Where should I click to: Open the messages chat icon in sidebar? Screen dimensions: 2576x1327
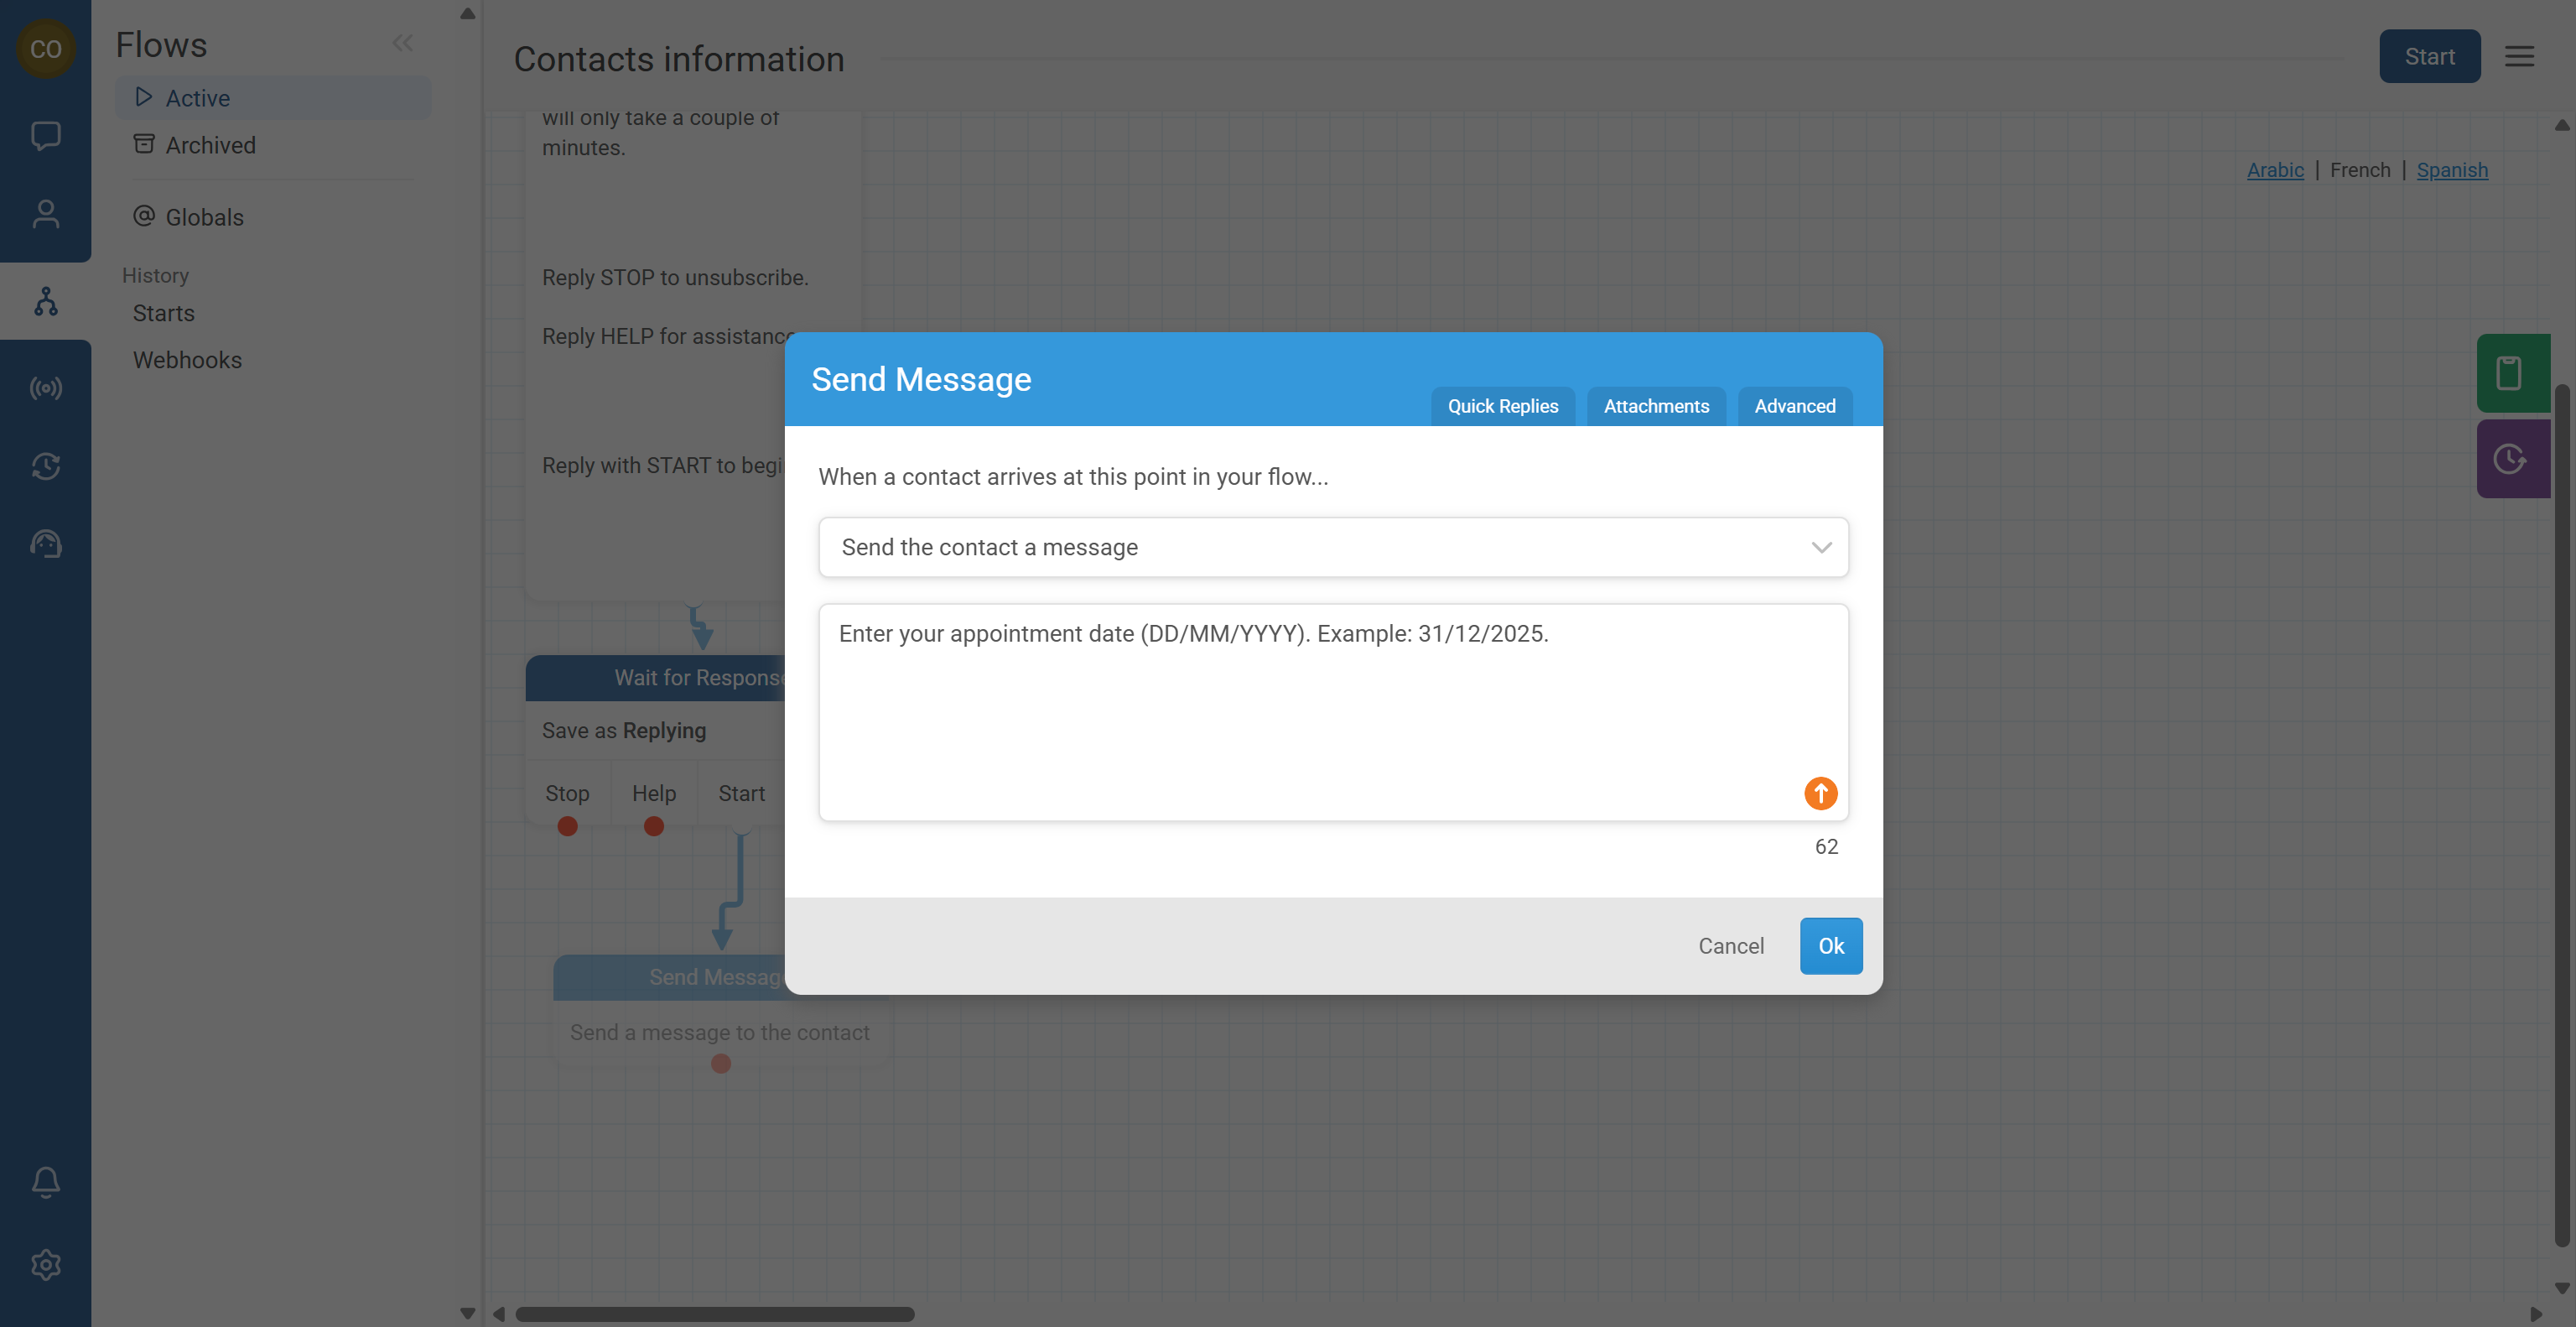coord(45,135)
